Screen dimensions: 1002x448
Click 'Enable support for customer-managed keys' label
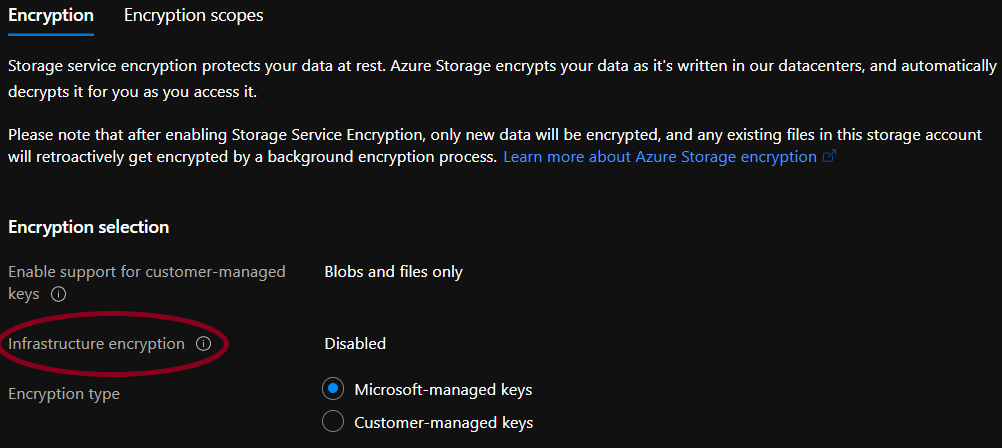tap(146, 272)
